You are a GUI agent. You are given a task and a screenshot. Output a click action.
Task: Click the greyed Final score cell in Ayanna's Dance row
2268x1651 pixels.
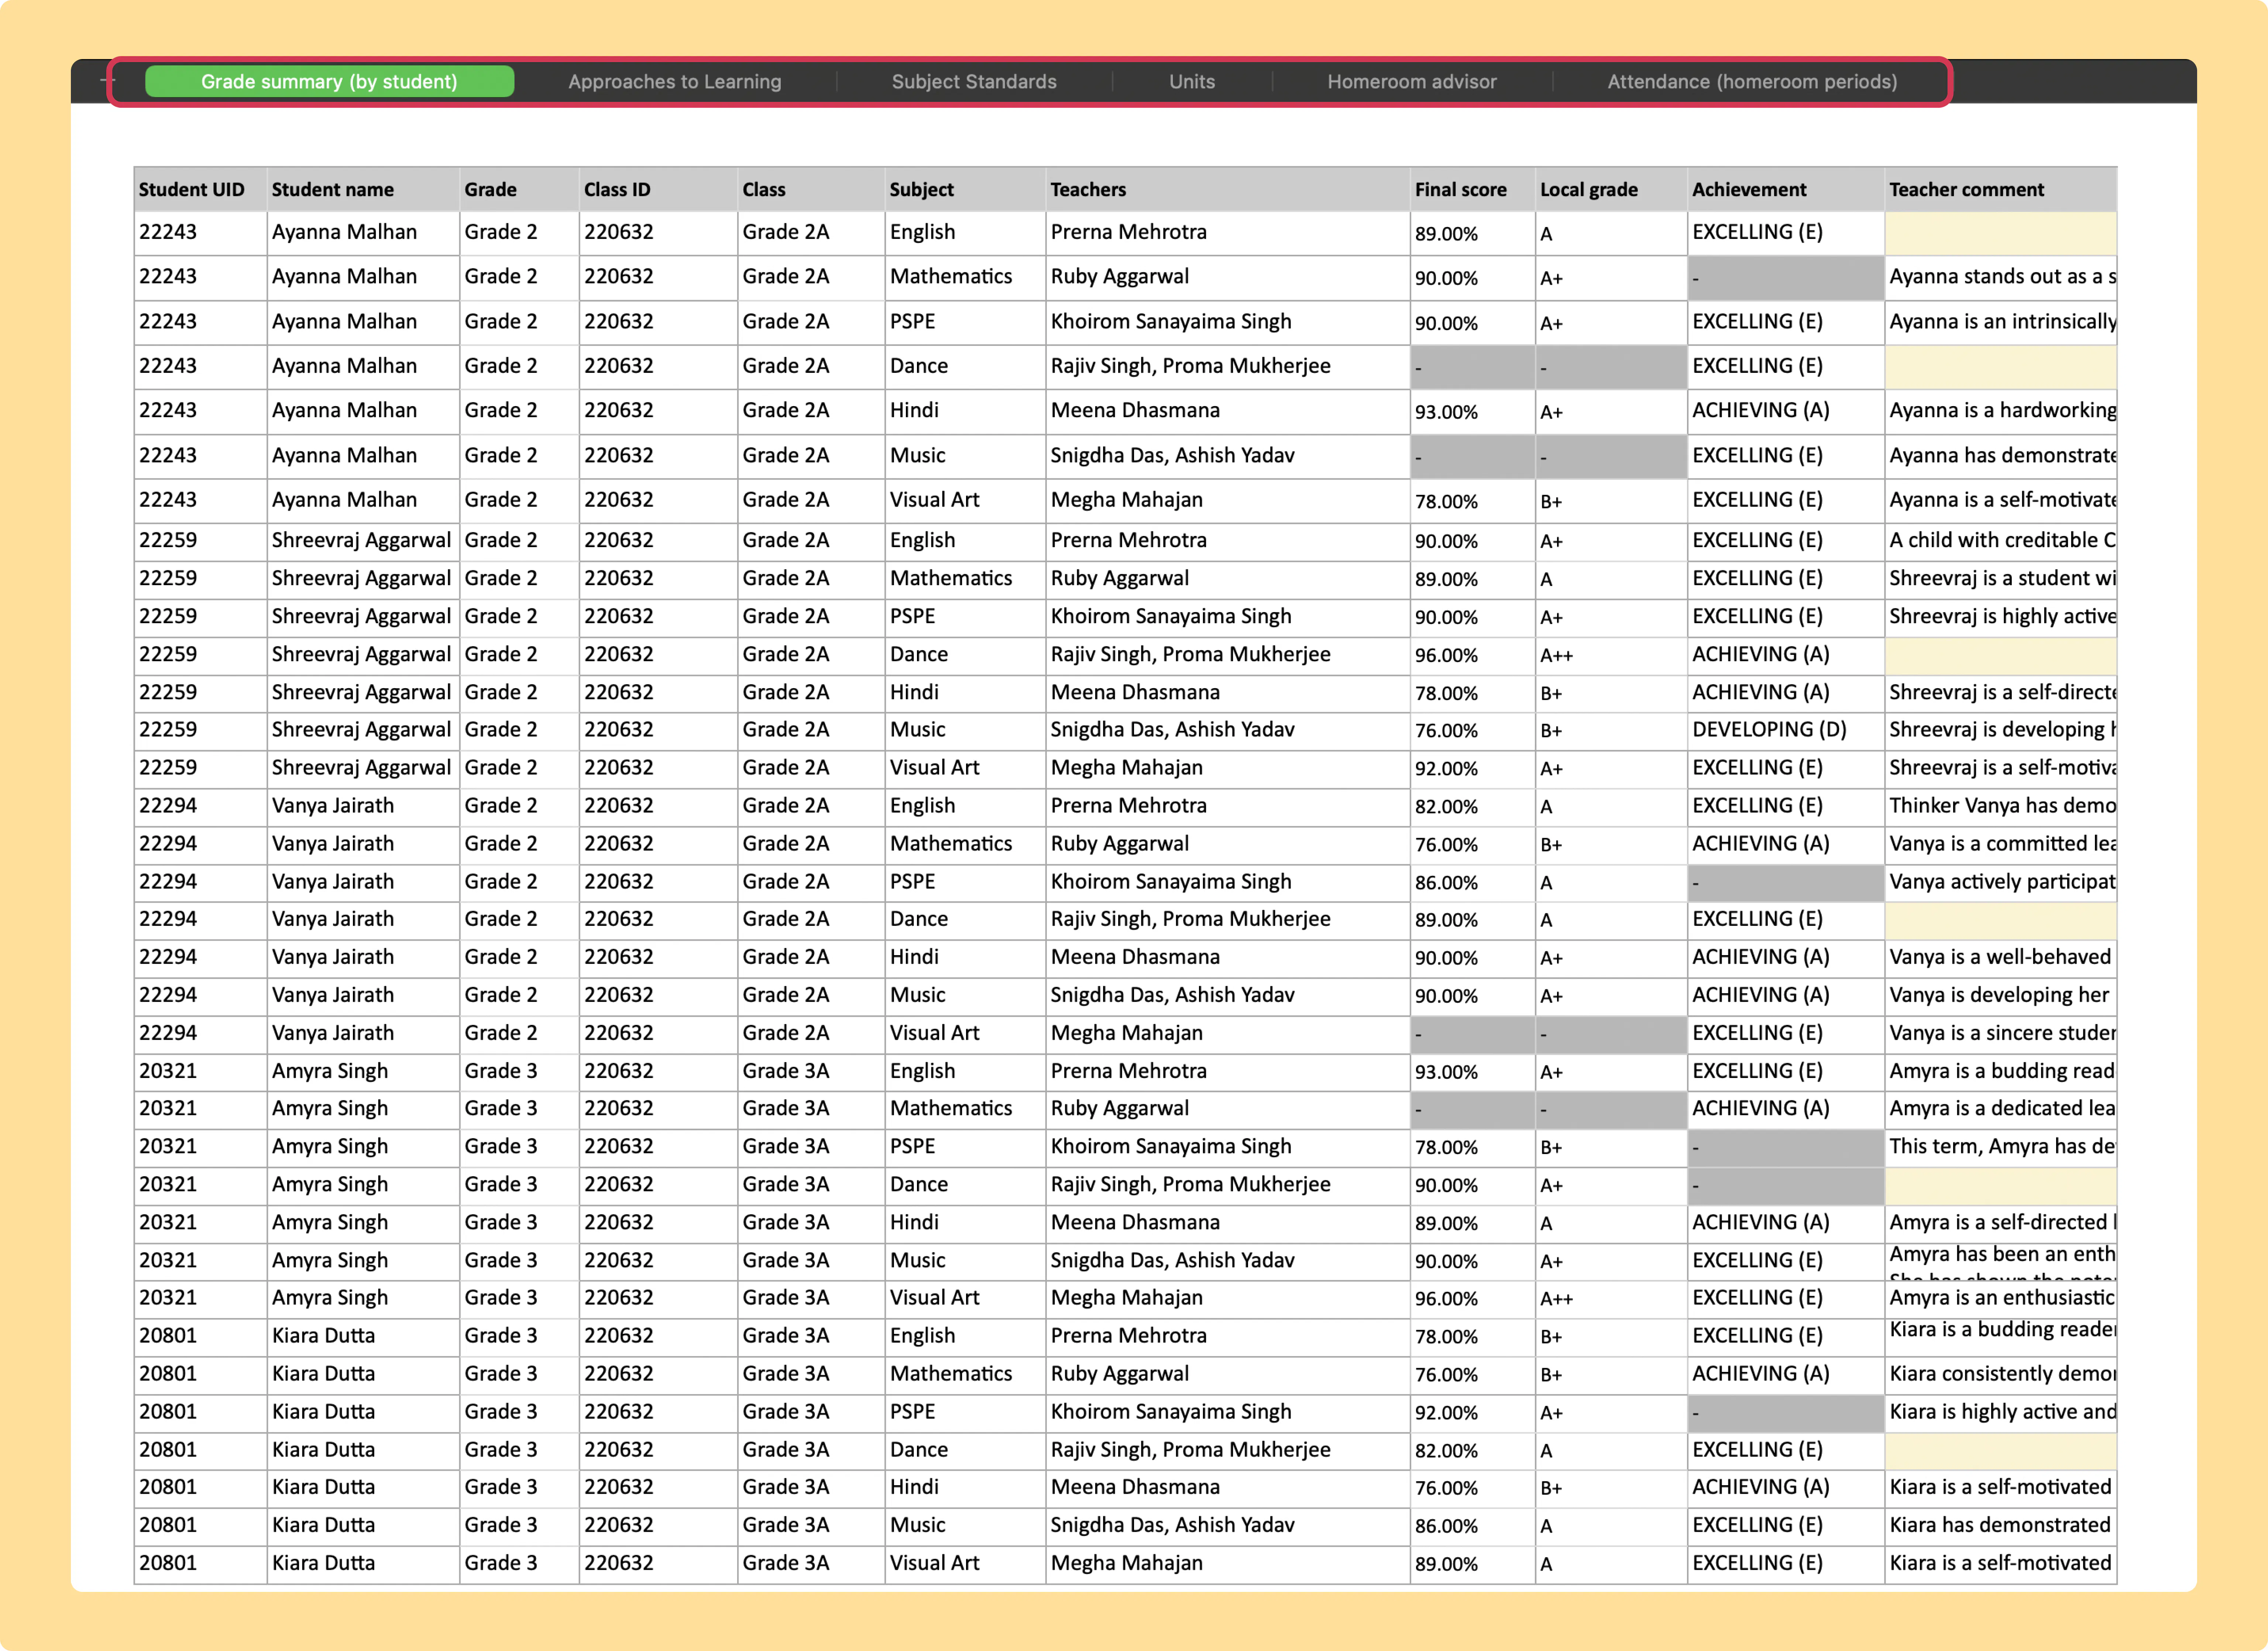[x=1472, y=367]
